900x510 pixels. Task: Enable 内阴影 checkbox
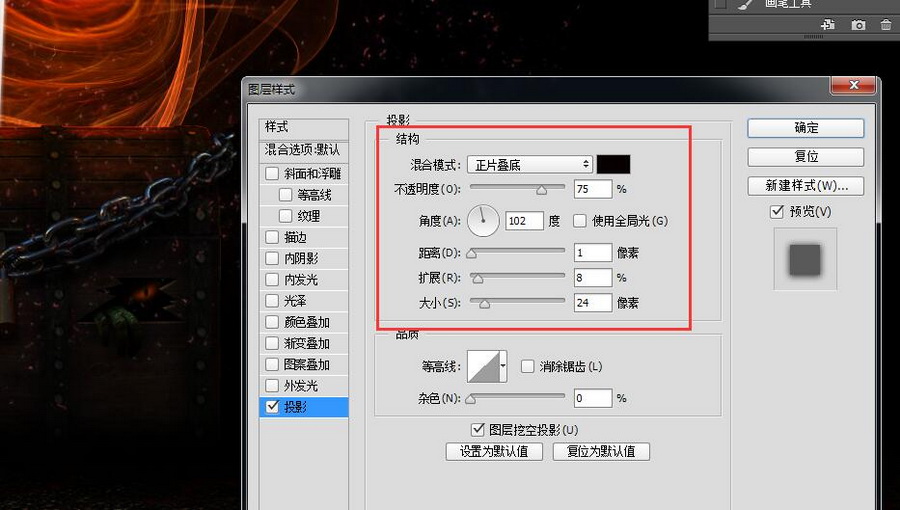click(272, 258)
